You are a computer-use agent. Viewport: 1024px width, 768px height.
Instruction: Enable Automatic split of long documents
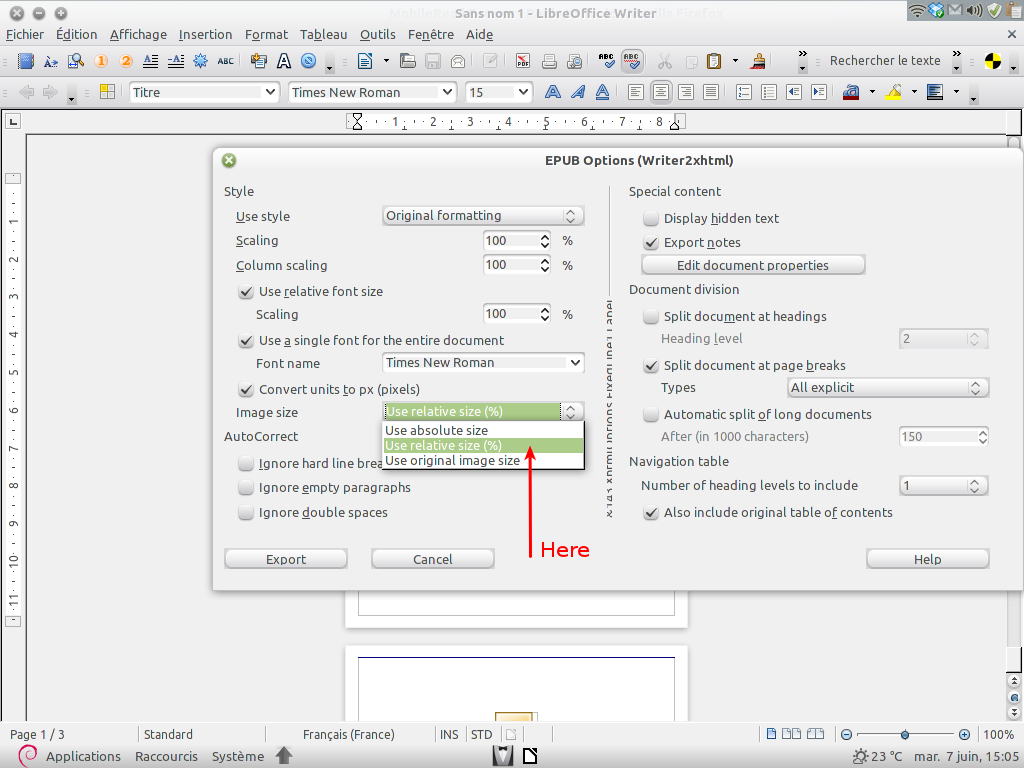coord(651,415)
